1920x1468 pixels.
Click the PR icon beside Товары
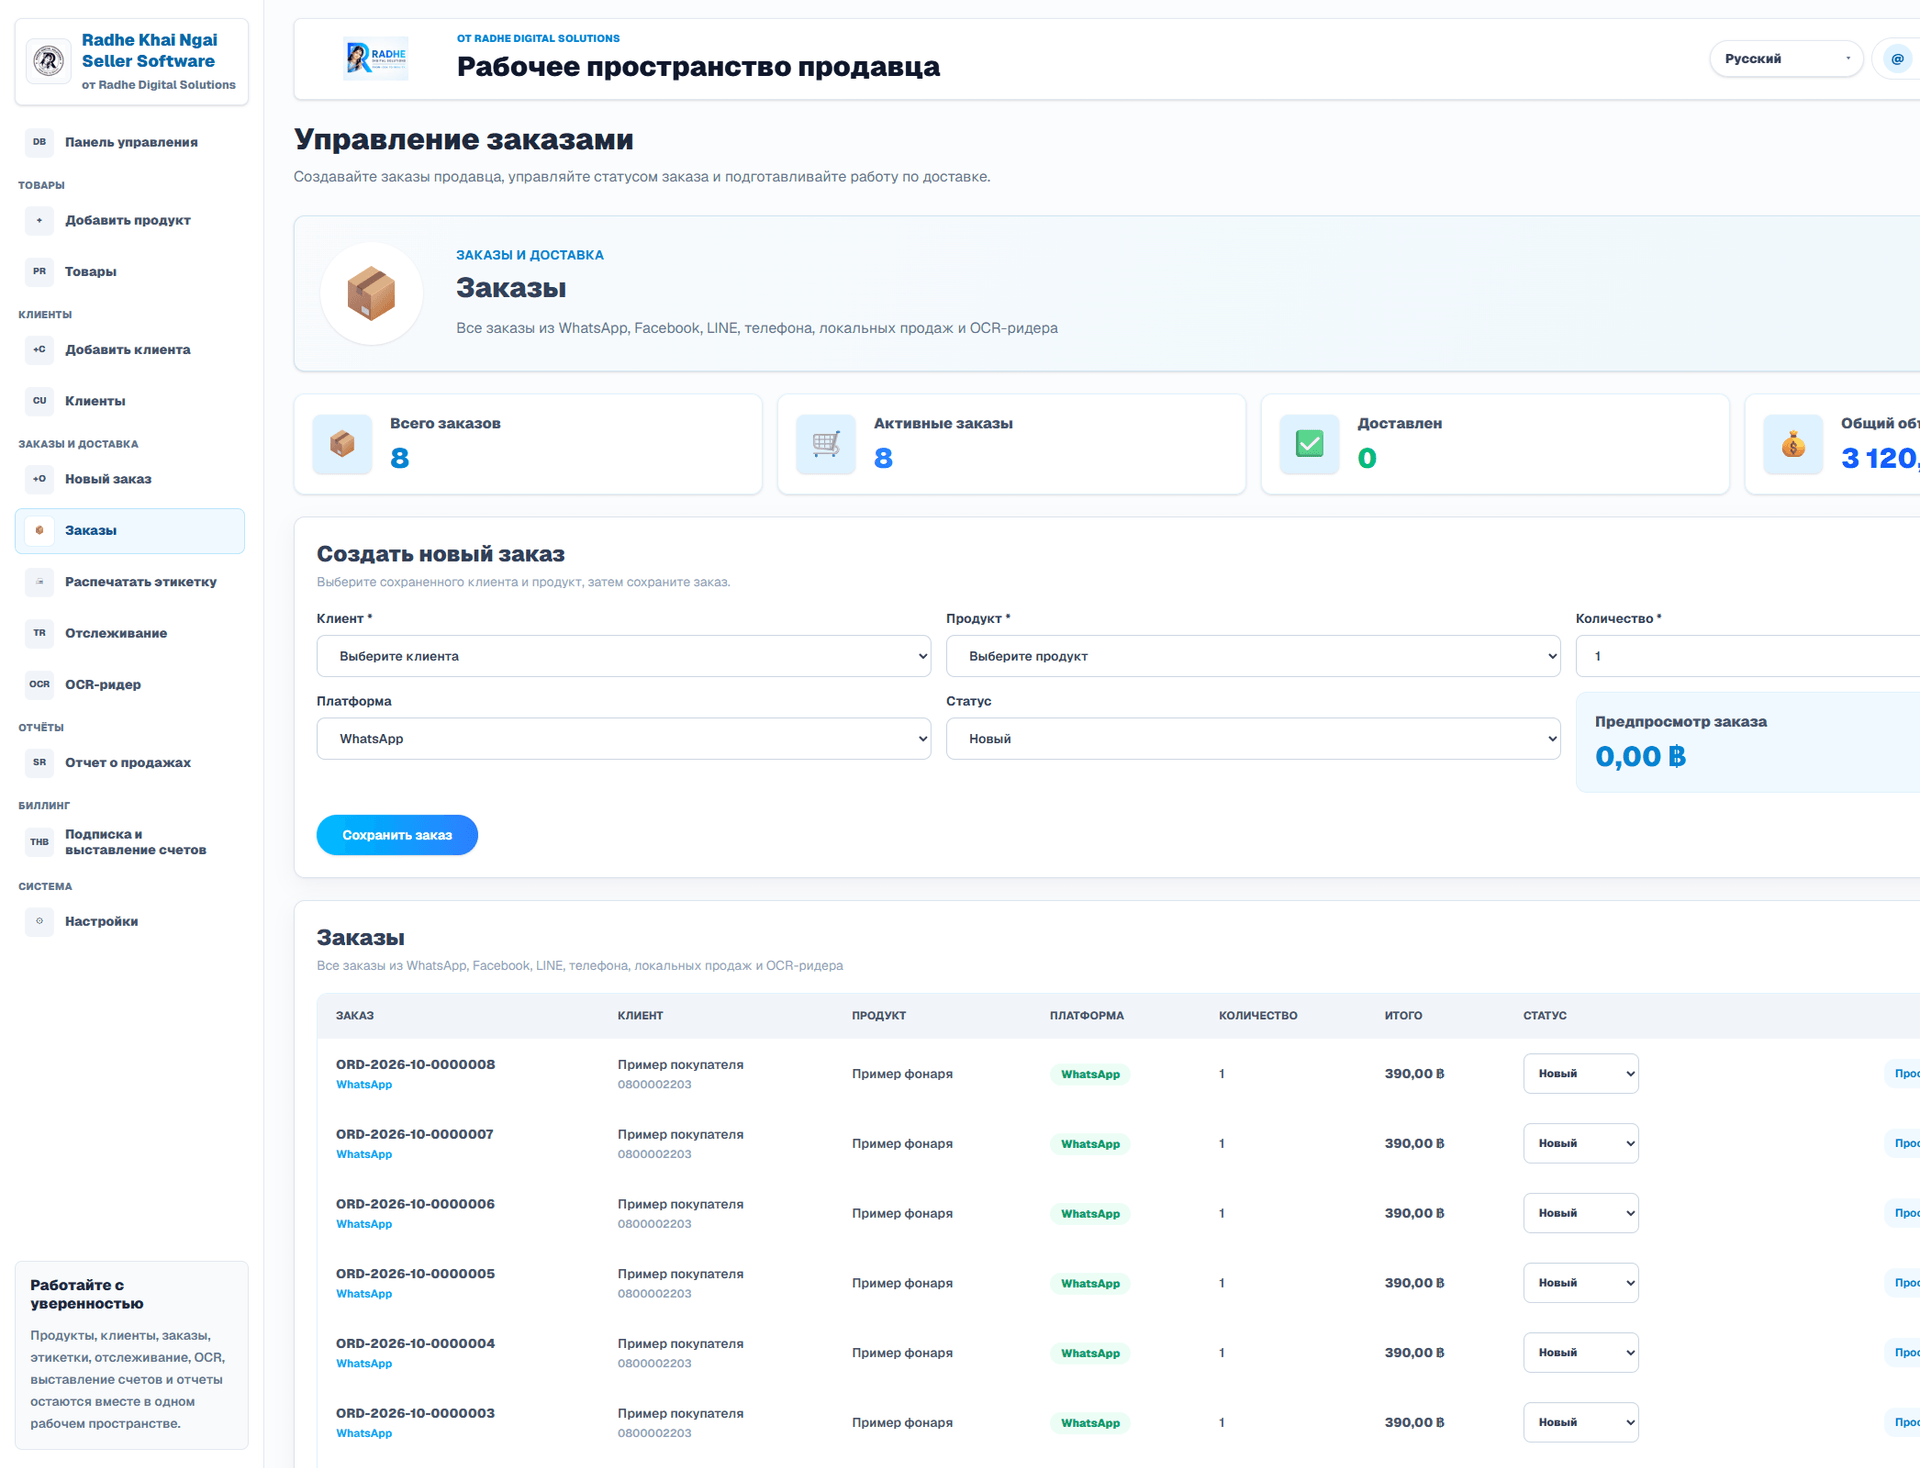coord(39,271)
